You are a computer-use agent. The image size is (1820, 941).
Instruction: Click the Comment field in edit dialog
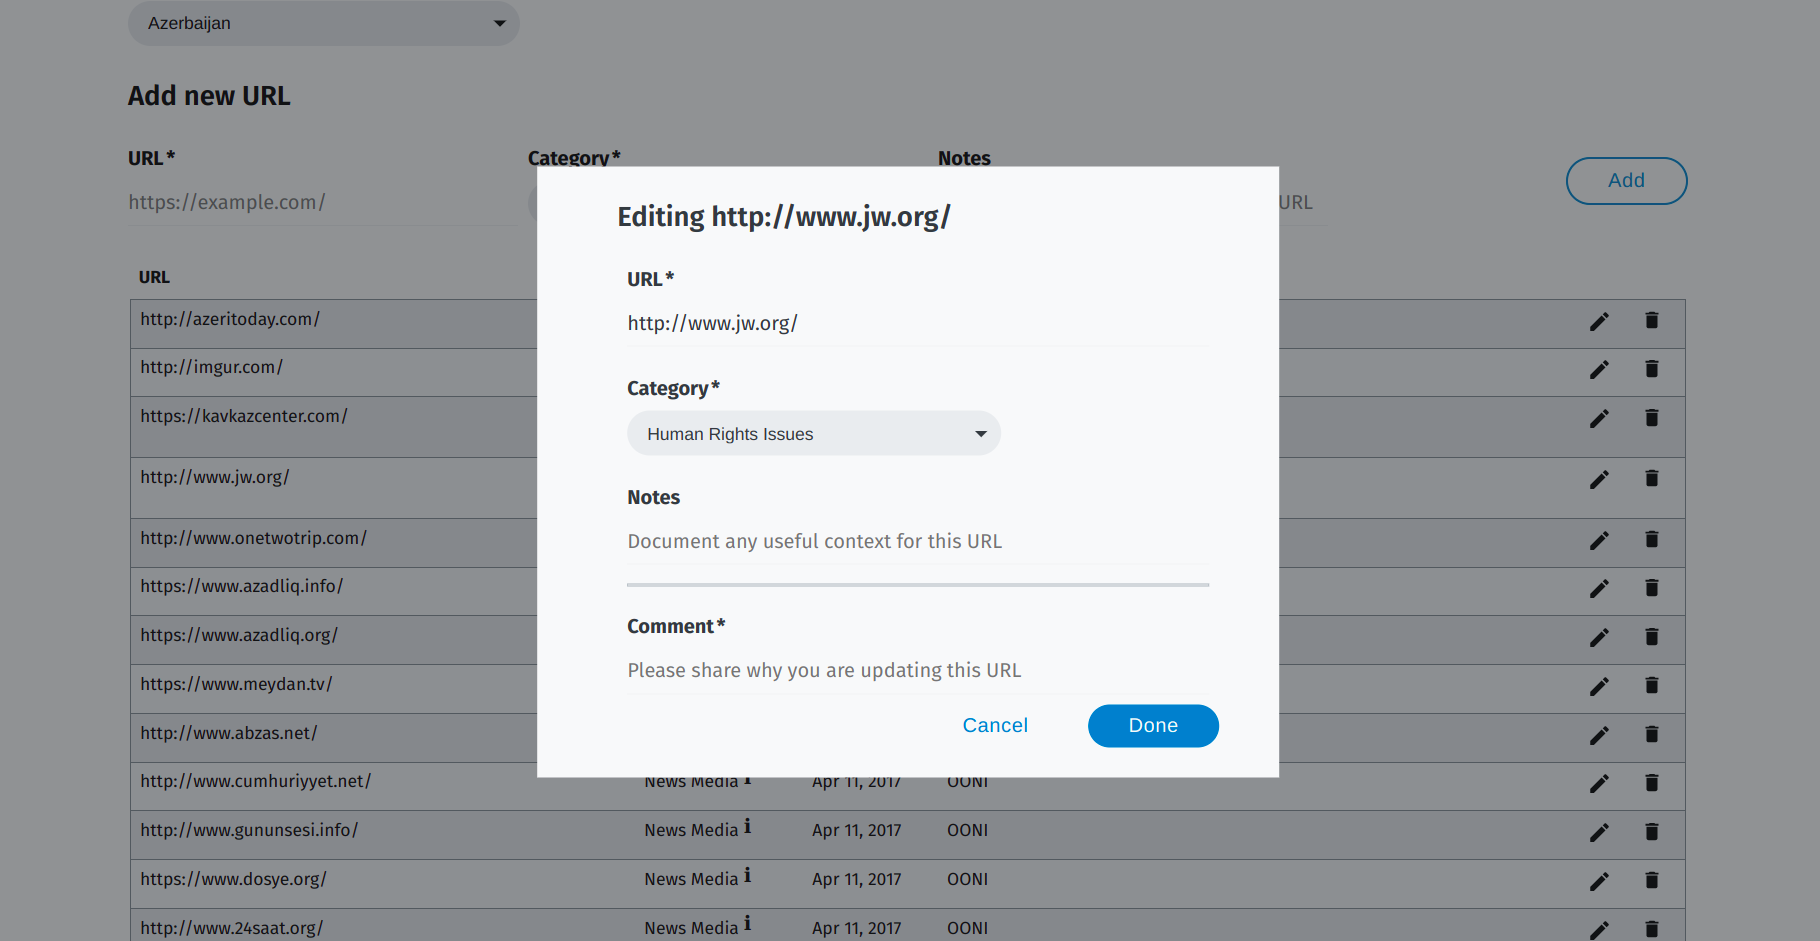pyautogui.click(x=917, y=671)
